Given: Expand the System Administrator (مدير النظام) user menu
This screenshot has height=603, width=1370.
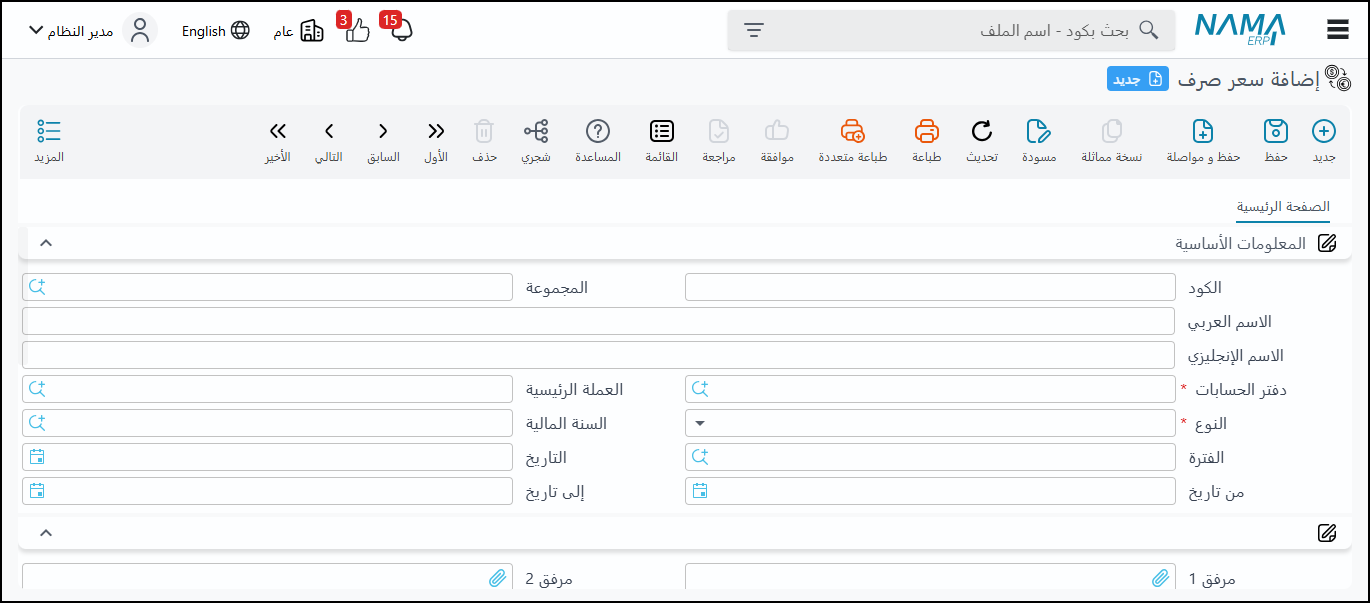Looking at the screenshot, I should click(36, 30).
